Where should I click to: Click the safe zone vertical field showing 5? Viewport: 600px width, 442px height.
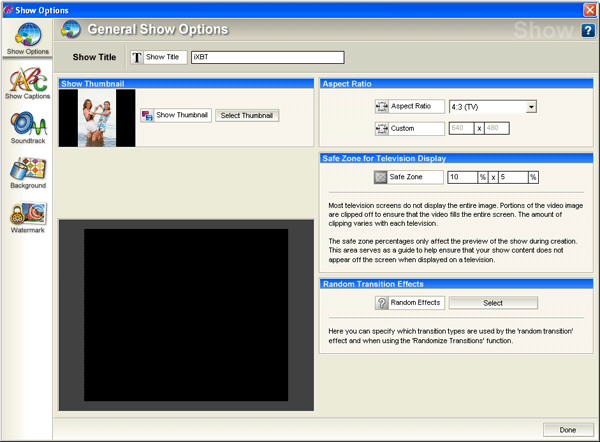(x=513, y=177)
